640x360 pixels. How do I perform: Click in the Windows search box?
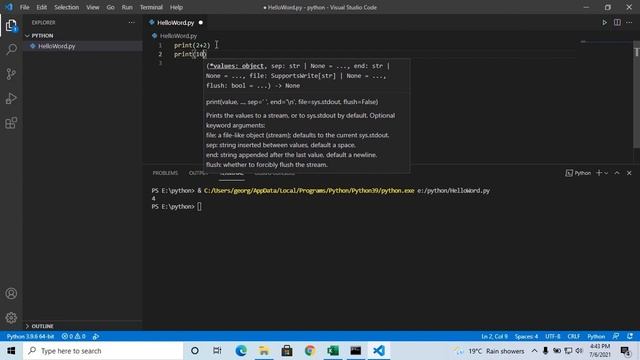click(x=103, y=351)
